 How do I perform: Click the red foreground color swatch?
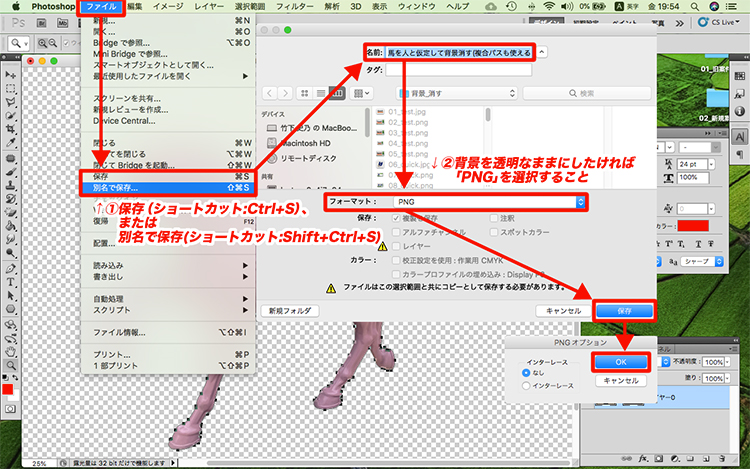click(x=8, y=389)
